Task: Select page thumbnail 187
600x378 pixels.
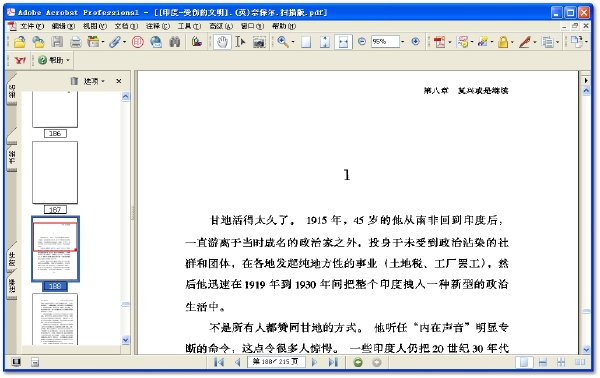Action: point(55,173)
